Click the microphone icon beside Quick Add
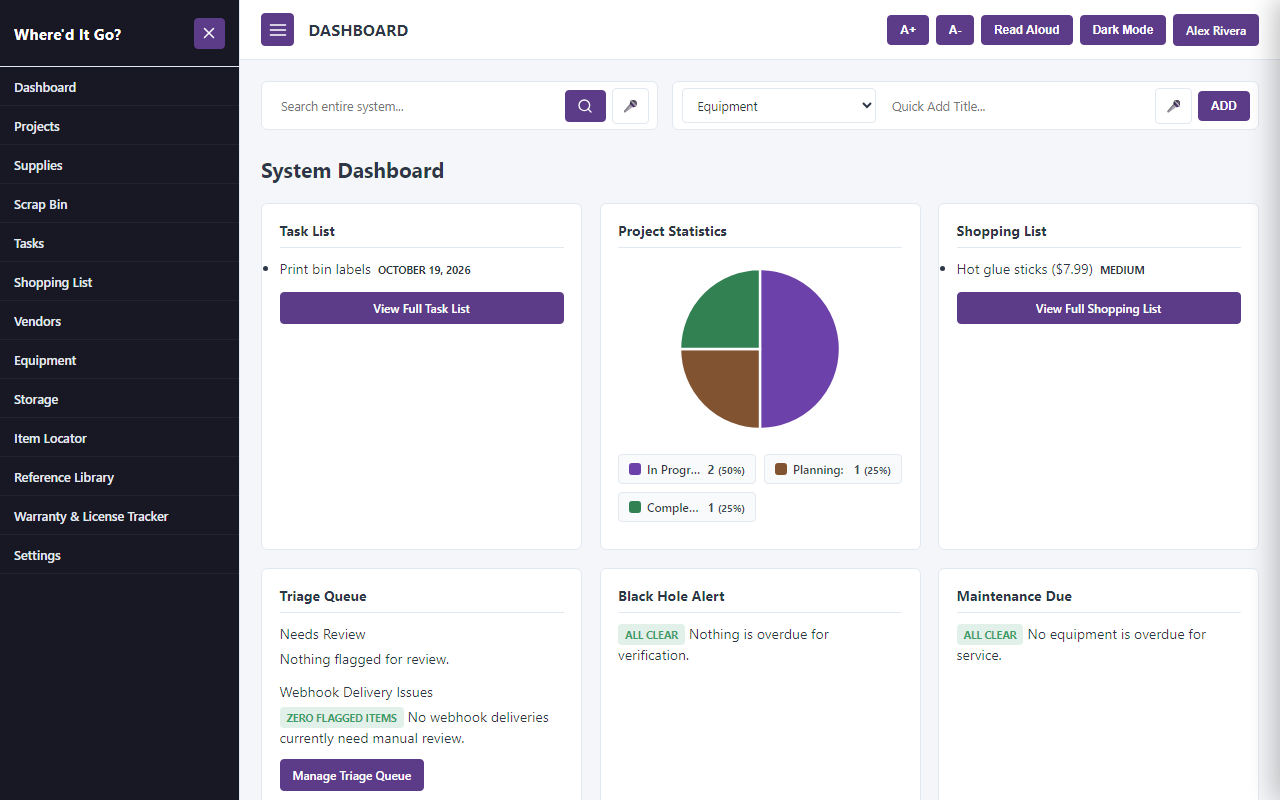The image size is (1280, 800). tap(1173, 106)
